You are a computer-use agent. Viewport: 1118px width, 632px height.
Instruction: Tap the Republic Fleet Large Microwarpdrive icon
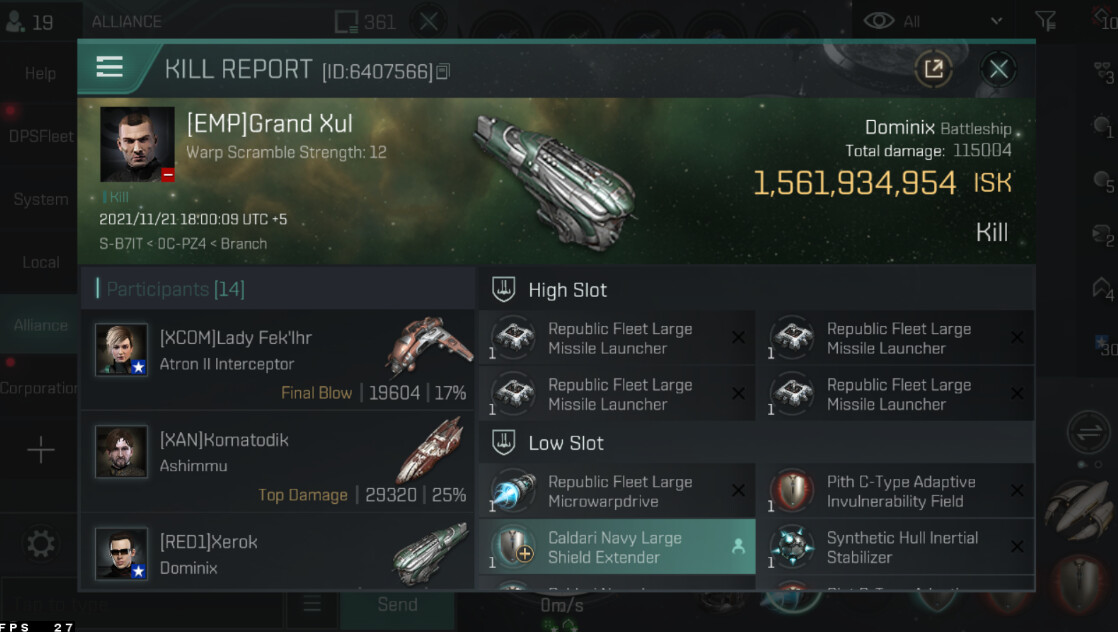[513, 491]
